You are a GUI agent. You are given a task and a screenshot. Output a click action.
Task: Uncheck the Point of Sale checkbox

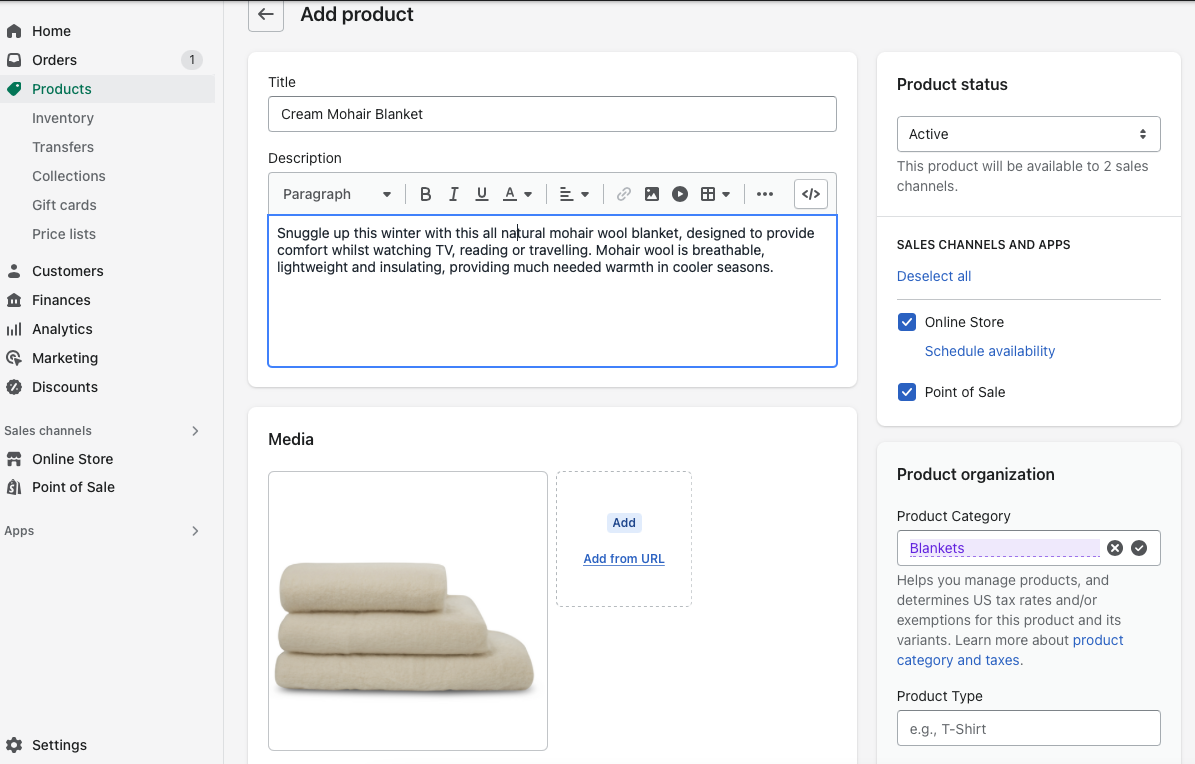[x=907, y=392]
